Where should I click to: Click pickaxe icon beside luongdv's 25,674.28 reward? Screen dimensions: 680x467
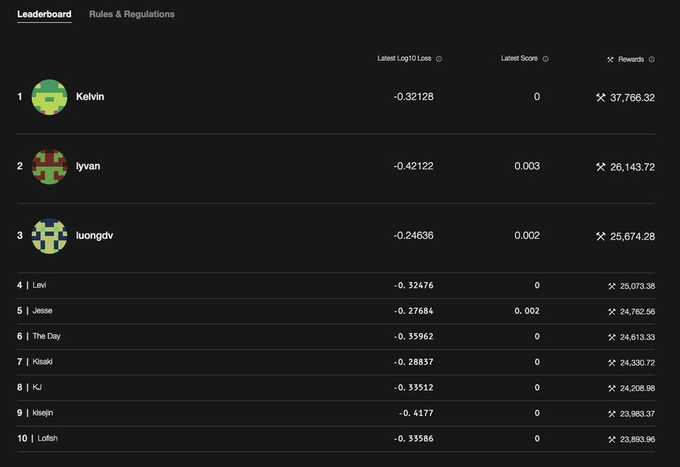(x=601, y=236)
